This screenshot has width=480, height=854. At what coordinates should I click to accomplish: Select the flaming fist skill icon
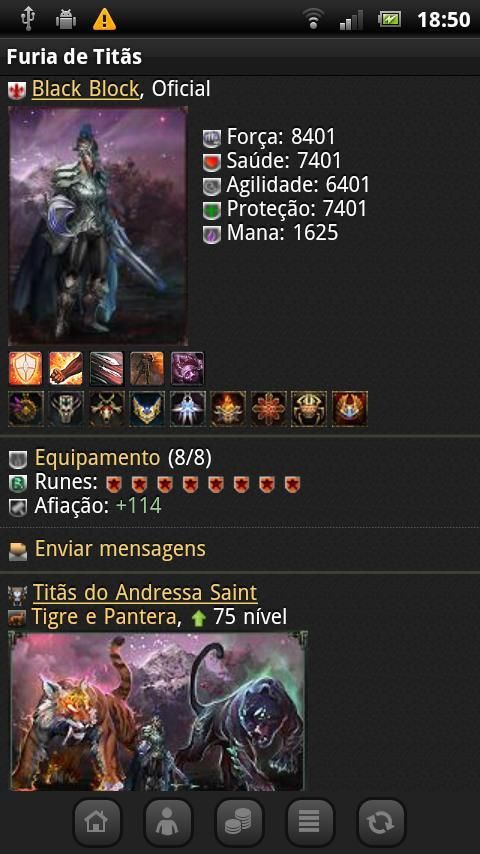click(66, 368)
